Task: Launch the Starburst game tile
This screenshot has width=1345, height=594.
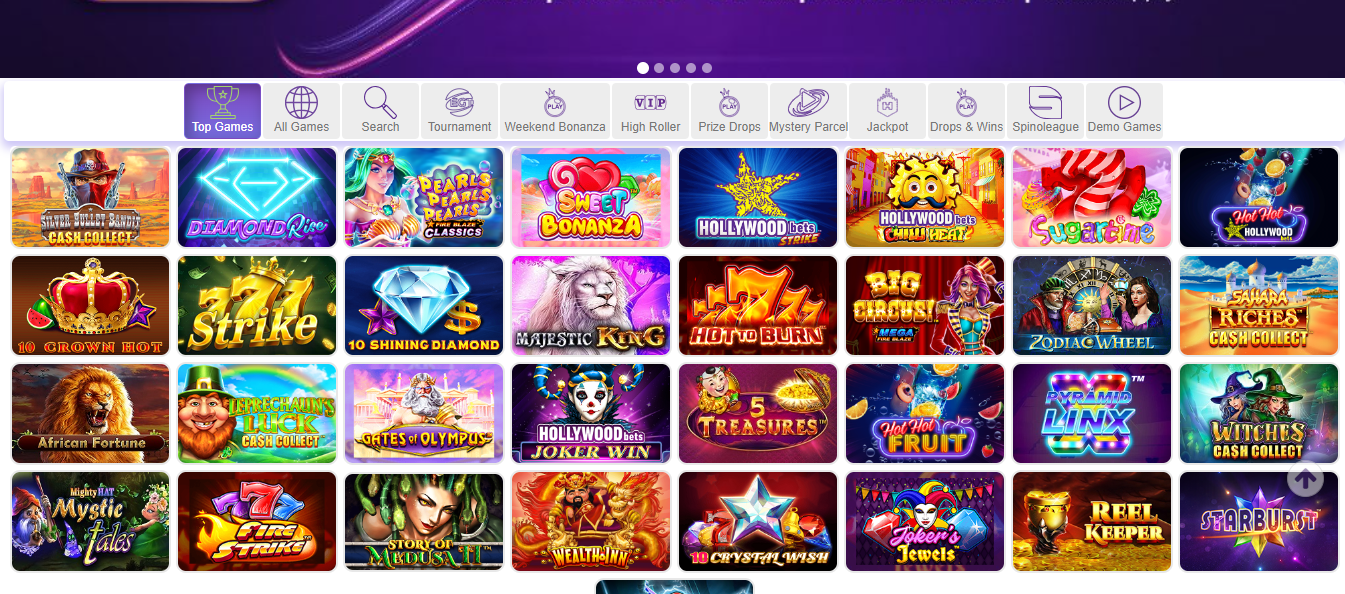Action: click(1259, 522)
